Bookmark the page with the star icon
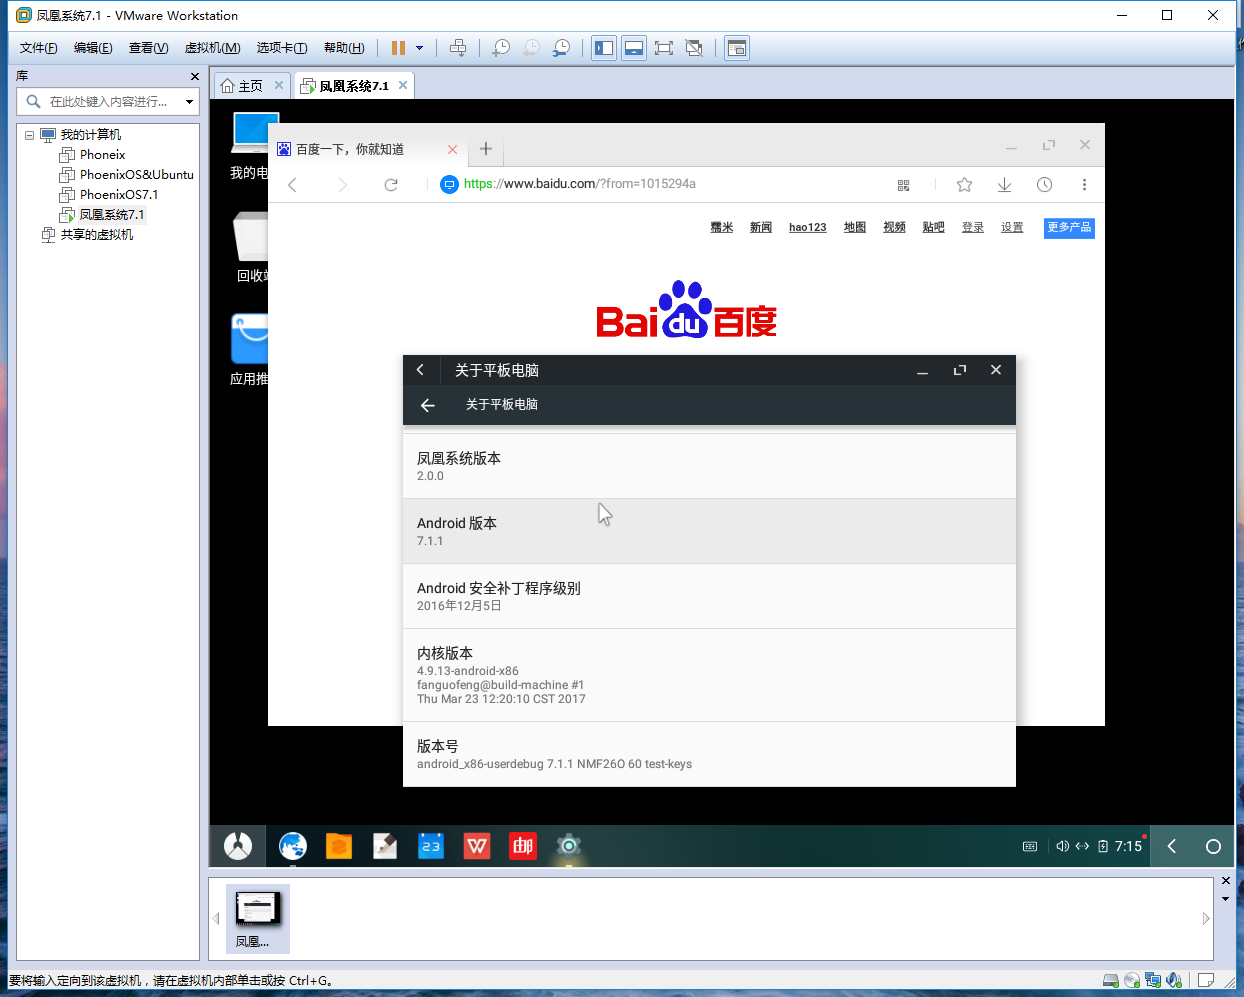 [x=964, y=185]
